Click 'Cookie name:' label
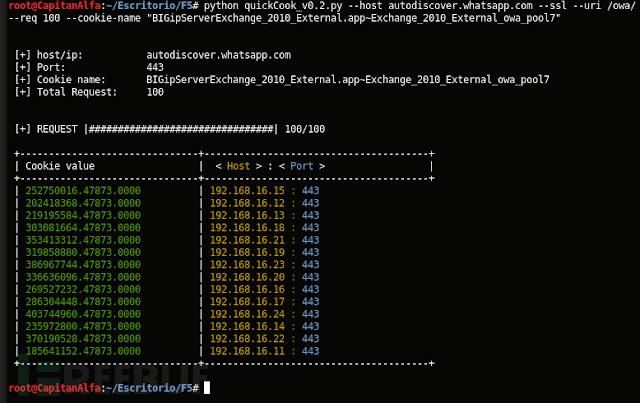This screenshot has width=640, height=403. coord(71,80)
